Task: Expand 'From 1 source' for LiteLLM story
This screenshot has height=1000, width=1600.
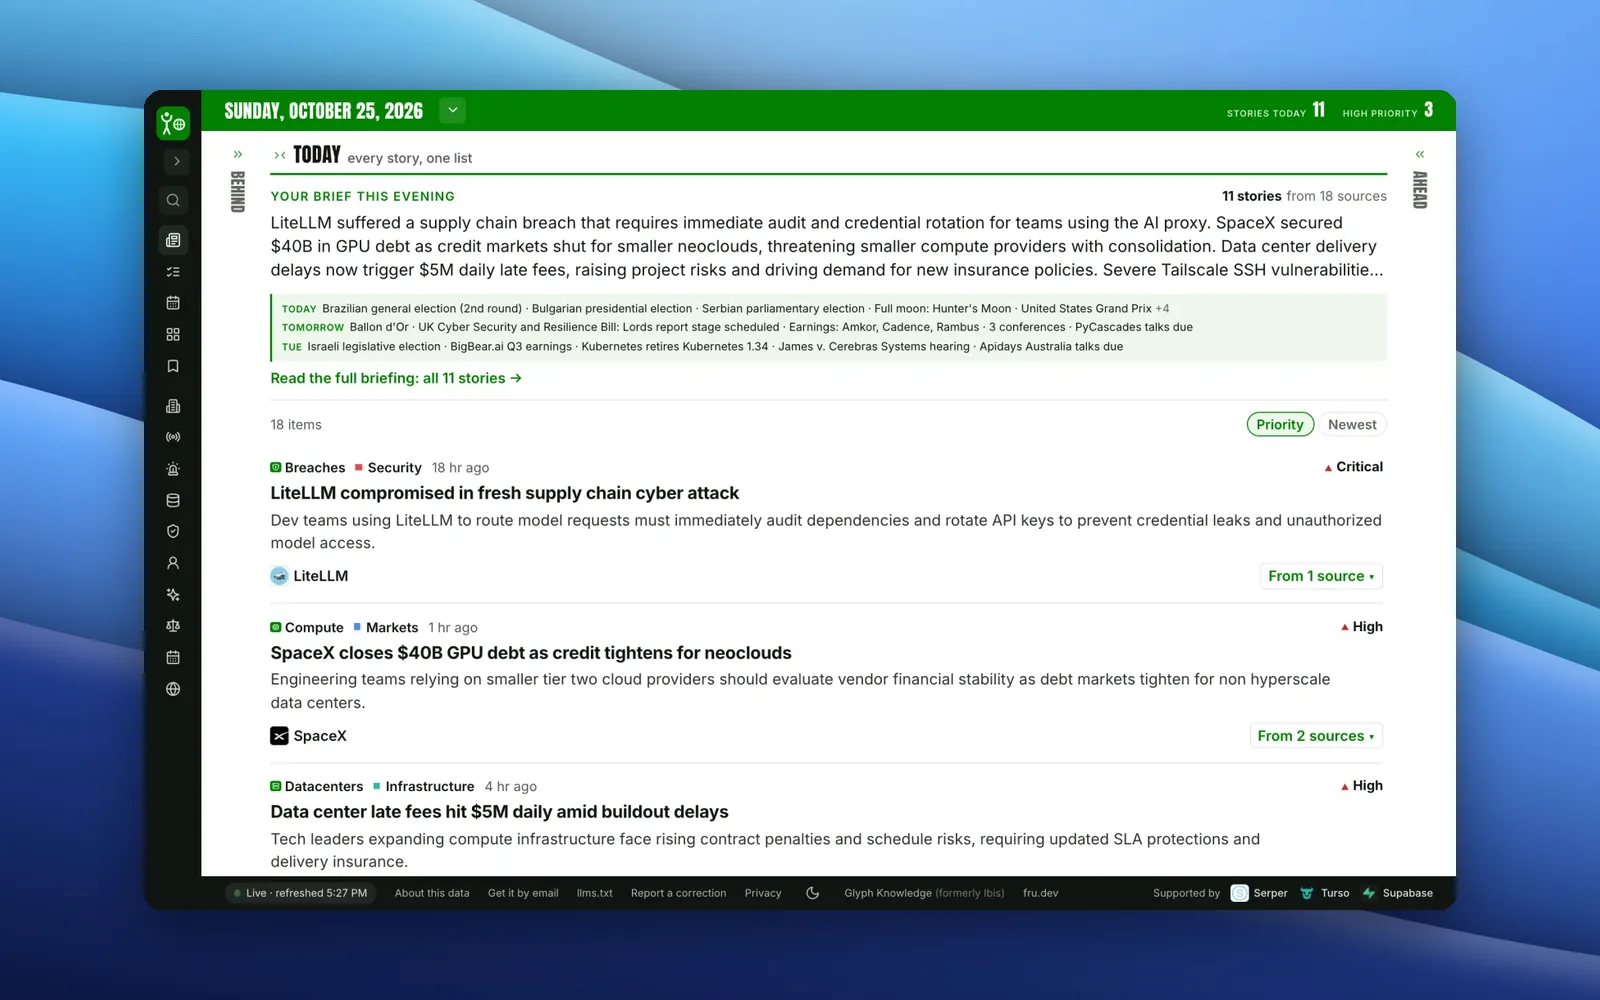Action: pos(1321,576)
